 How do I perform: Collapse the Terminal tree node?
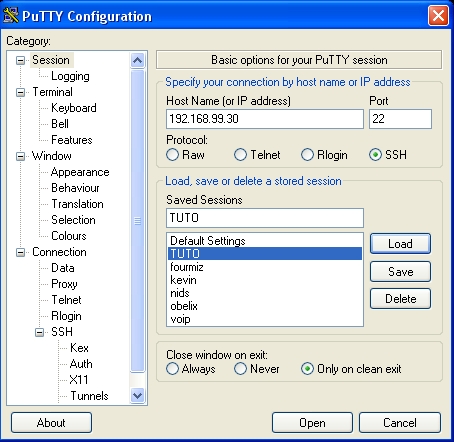[20, 92]
